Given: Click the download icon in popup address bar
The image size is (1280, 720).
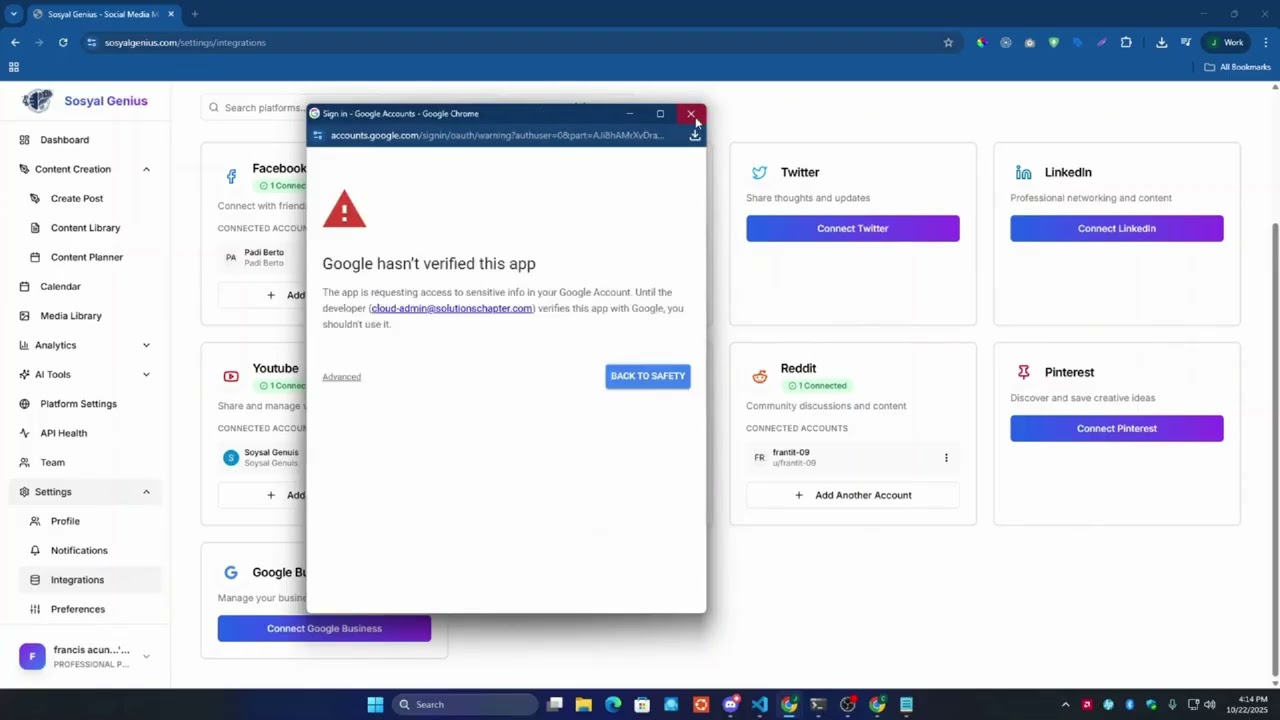Looking at the screenshot, I should pyautogui.click(x=695, y=135).
